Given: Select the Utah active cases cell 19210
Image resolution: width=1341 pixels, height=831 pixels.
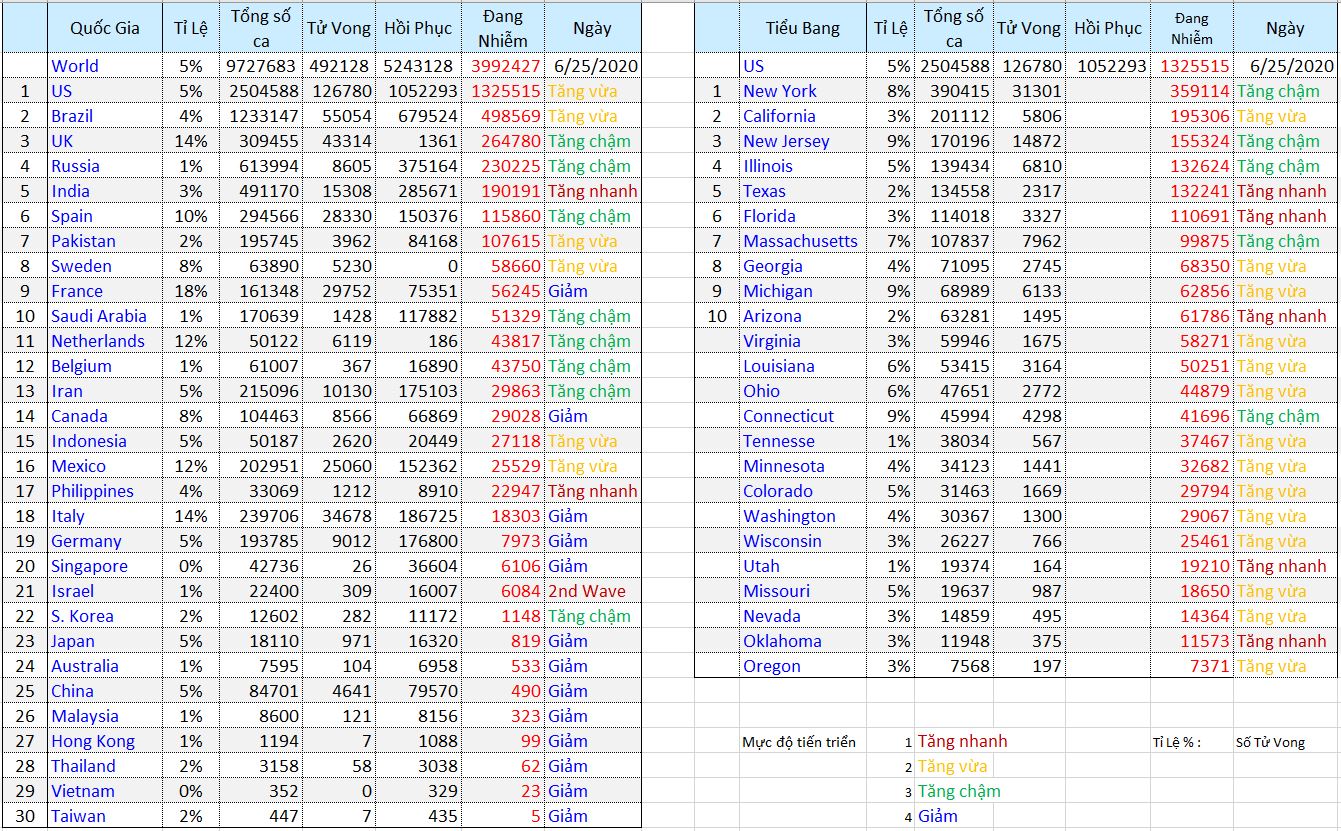Looking at the screenshot, I should coord(1193,566).
